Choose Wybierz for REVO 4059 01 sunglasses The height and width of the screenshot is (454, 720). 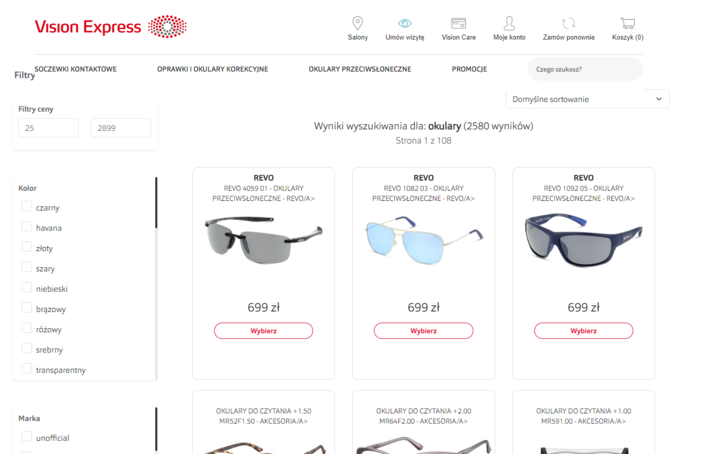263,331
